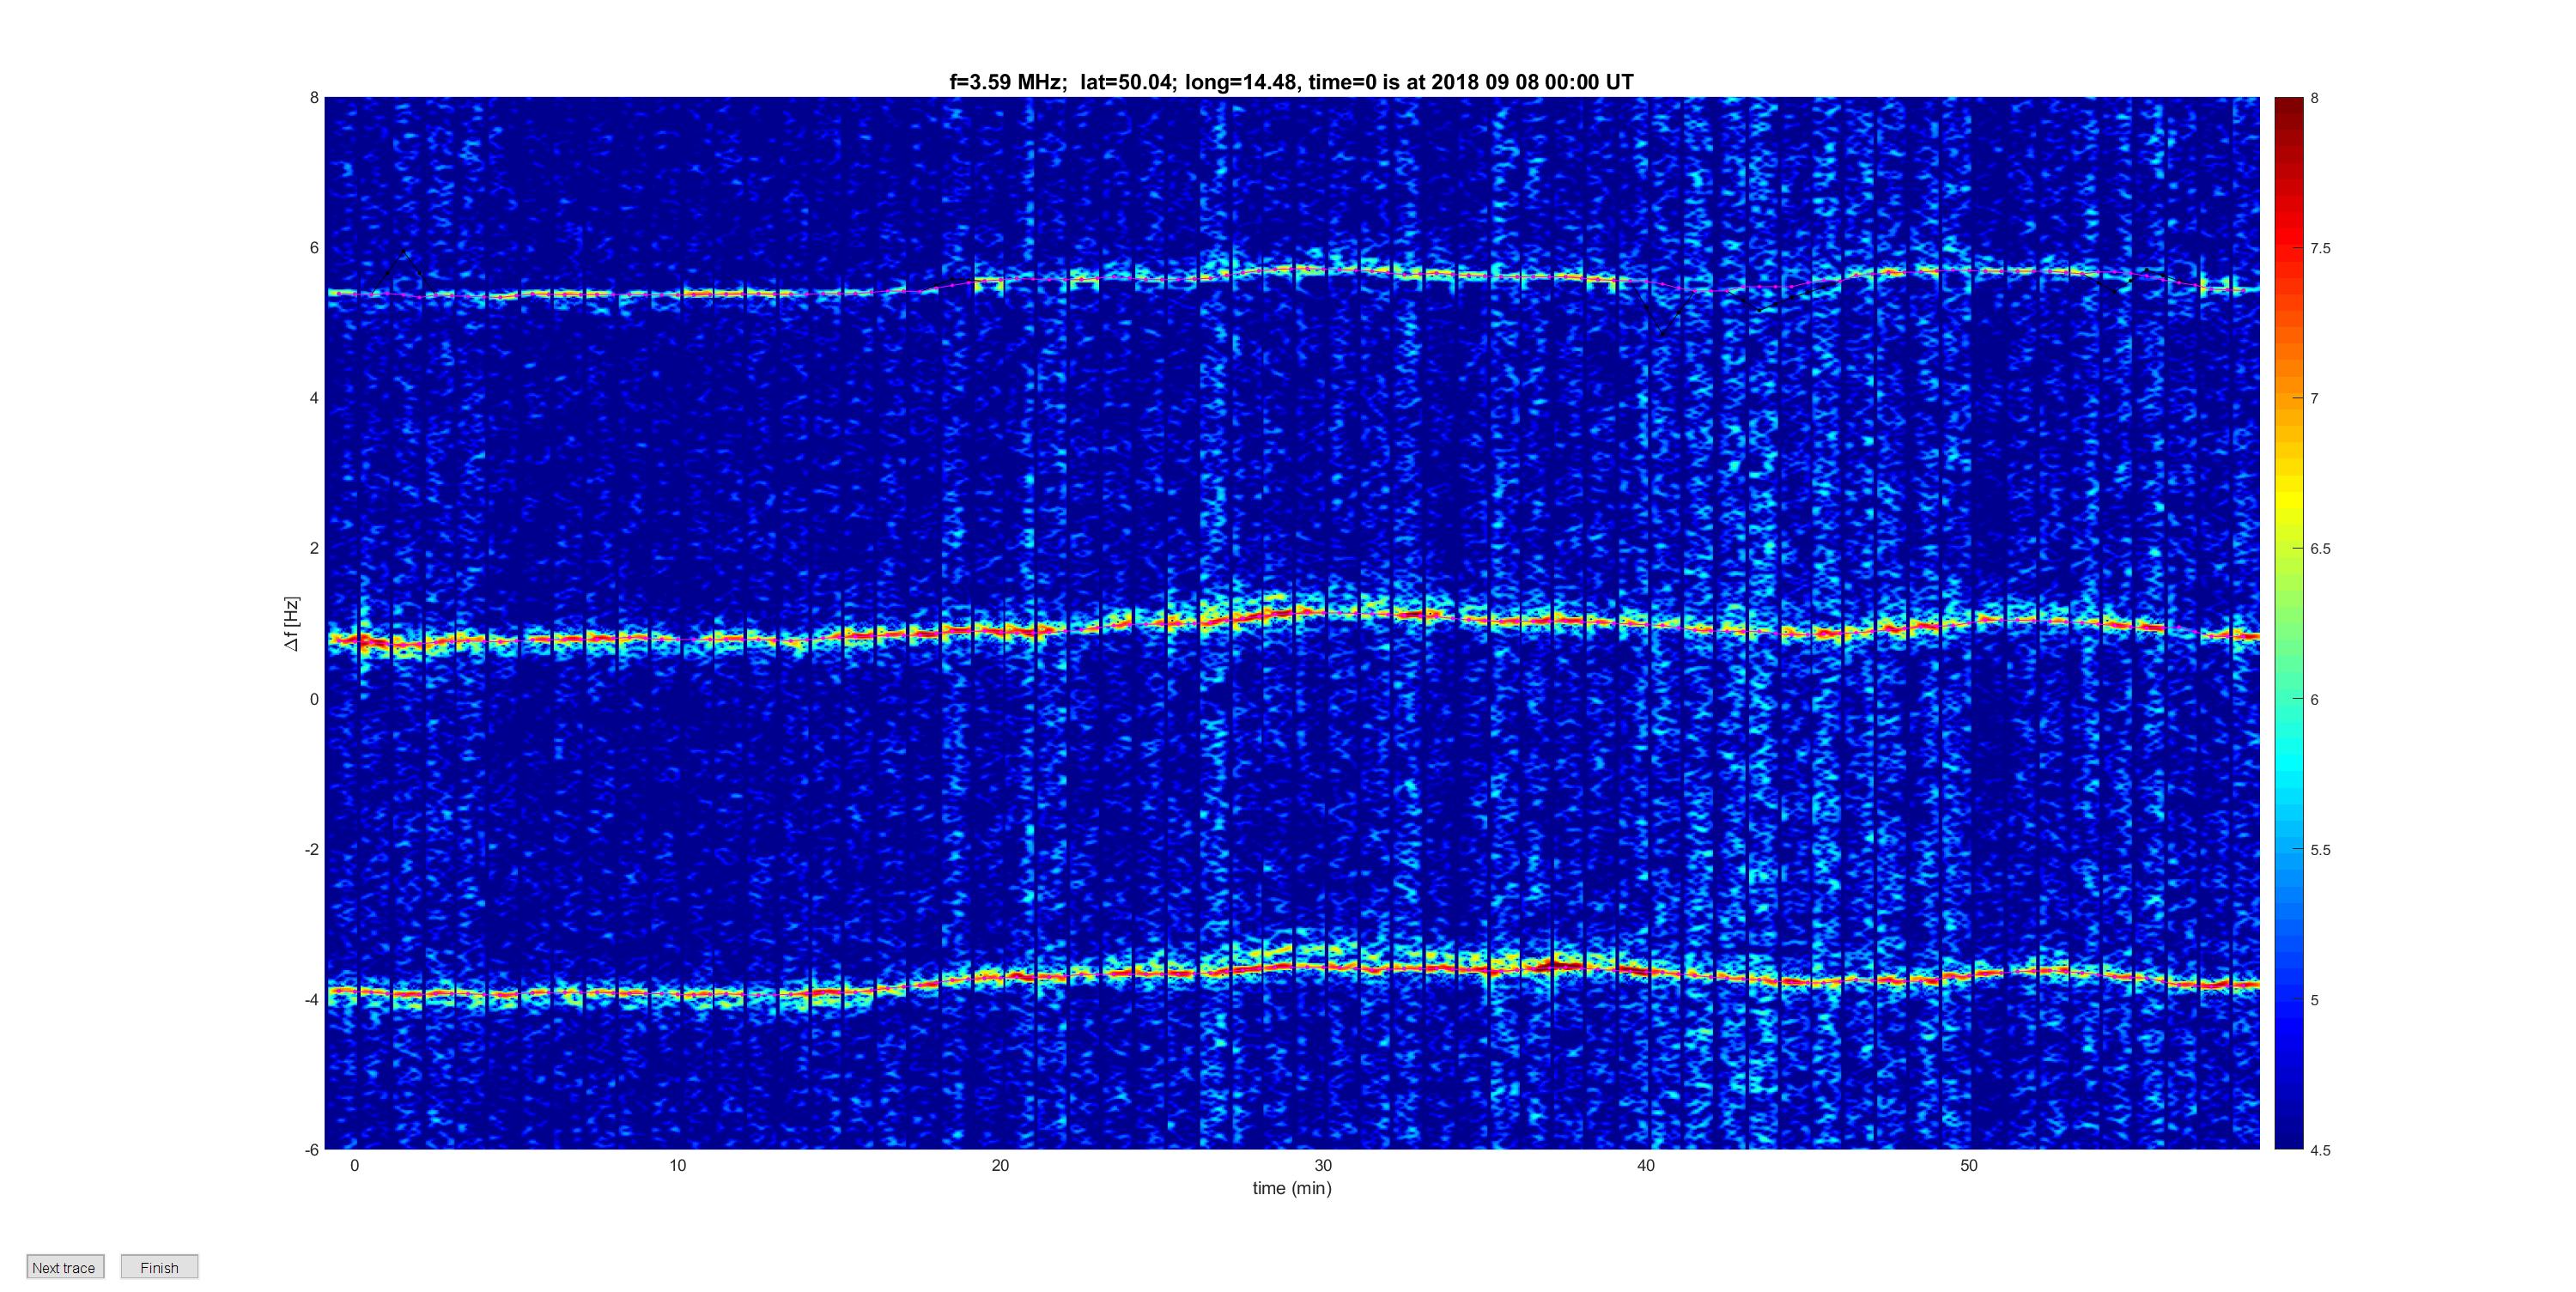This screenshot has width=2576, height=1292.
Task: Click the colorbar tick label 7.5
Action: pyautogui.click(x=2320, y=249)
